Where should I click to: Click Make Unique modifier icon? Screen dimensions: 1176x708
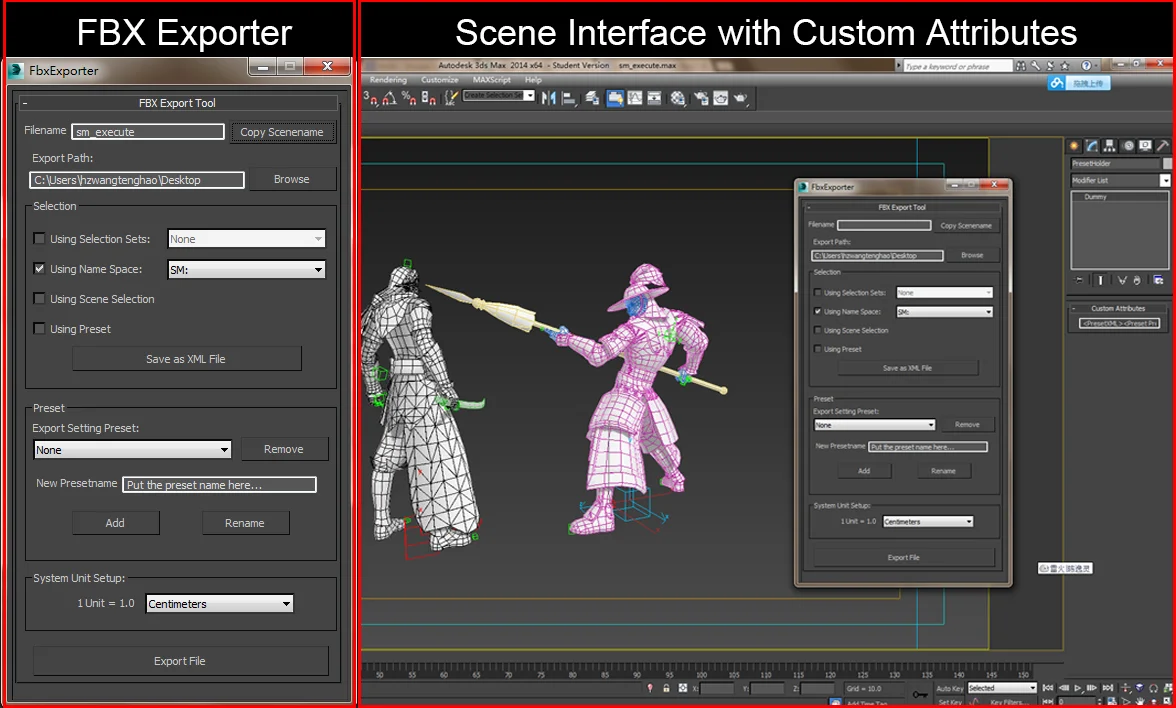1122,280
